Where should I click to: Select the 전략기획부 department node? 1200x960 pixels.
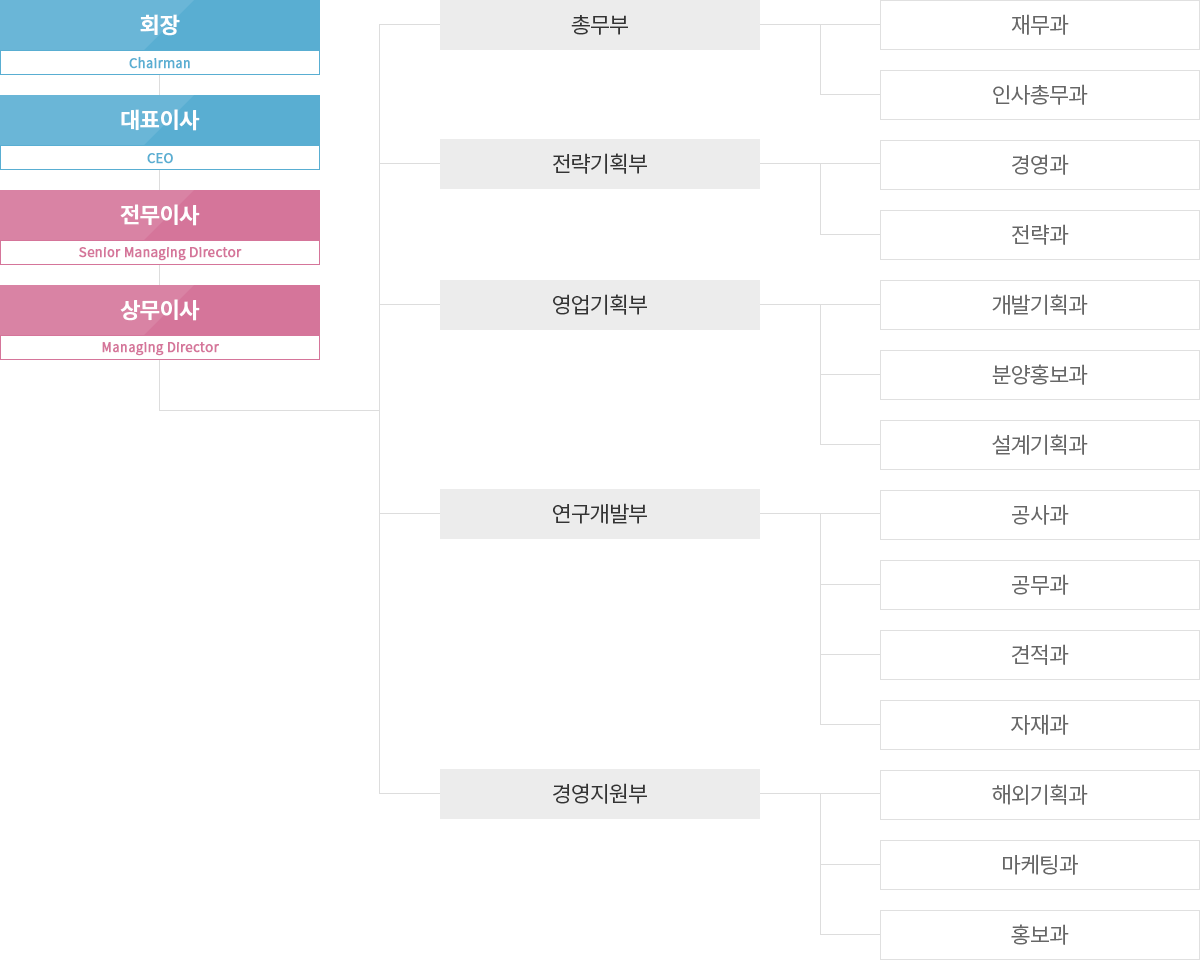point(600,164)
